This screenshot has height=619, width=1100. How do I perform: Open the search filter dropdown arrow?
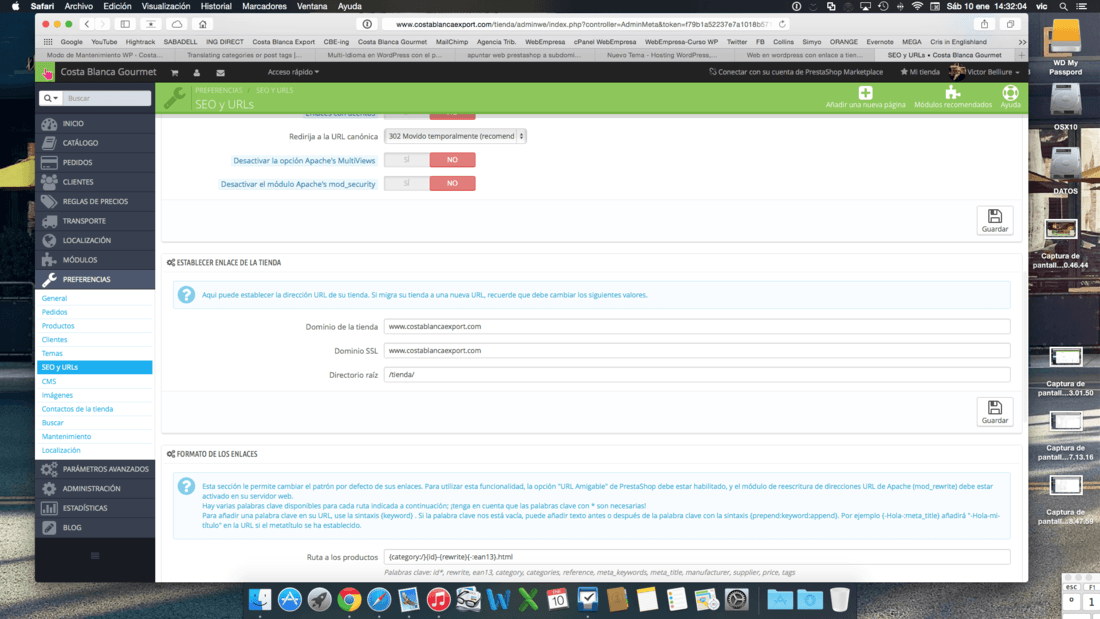51,98
